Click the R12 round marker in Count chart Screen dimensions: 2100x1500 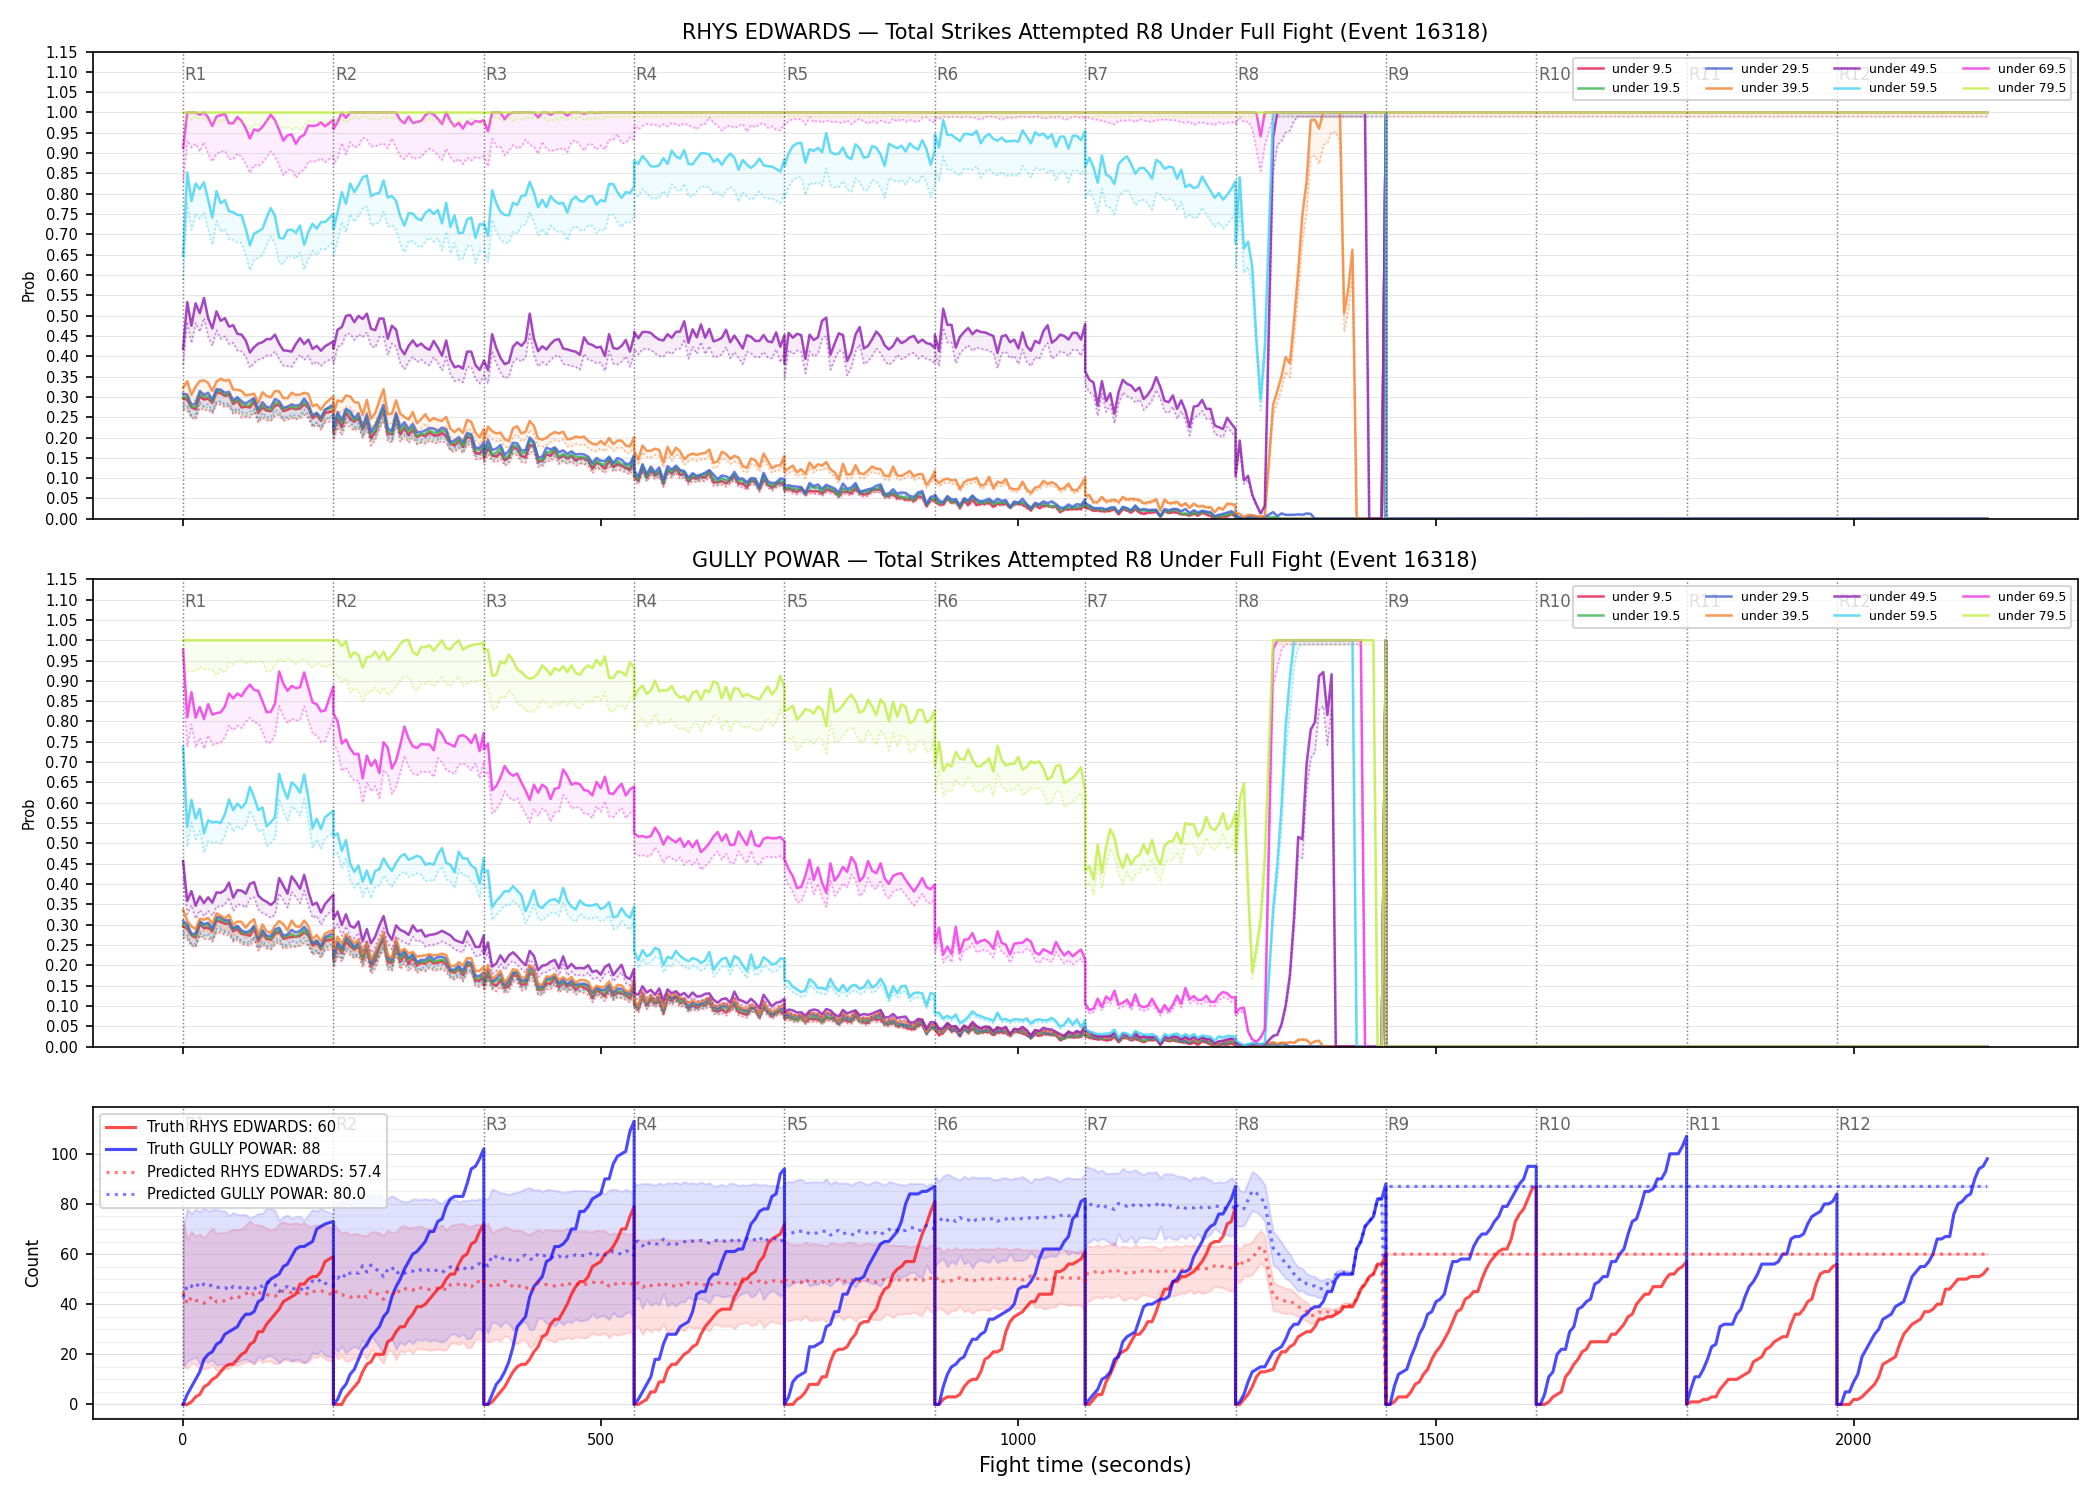pyautogui.click(x=1854, y=1124)
